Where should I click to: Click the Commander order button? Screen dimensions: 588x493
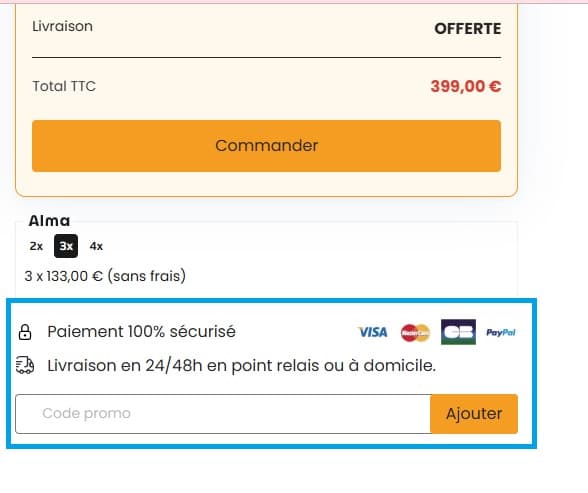pos(266,146)
